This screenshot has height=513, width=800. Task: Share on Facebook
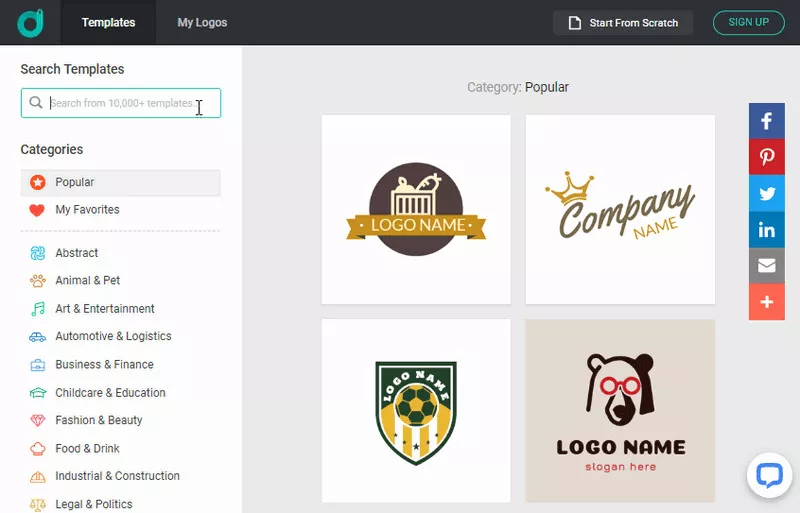pos(766,121)
